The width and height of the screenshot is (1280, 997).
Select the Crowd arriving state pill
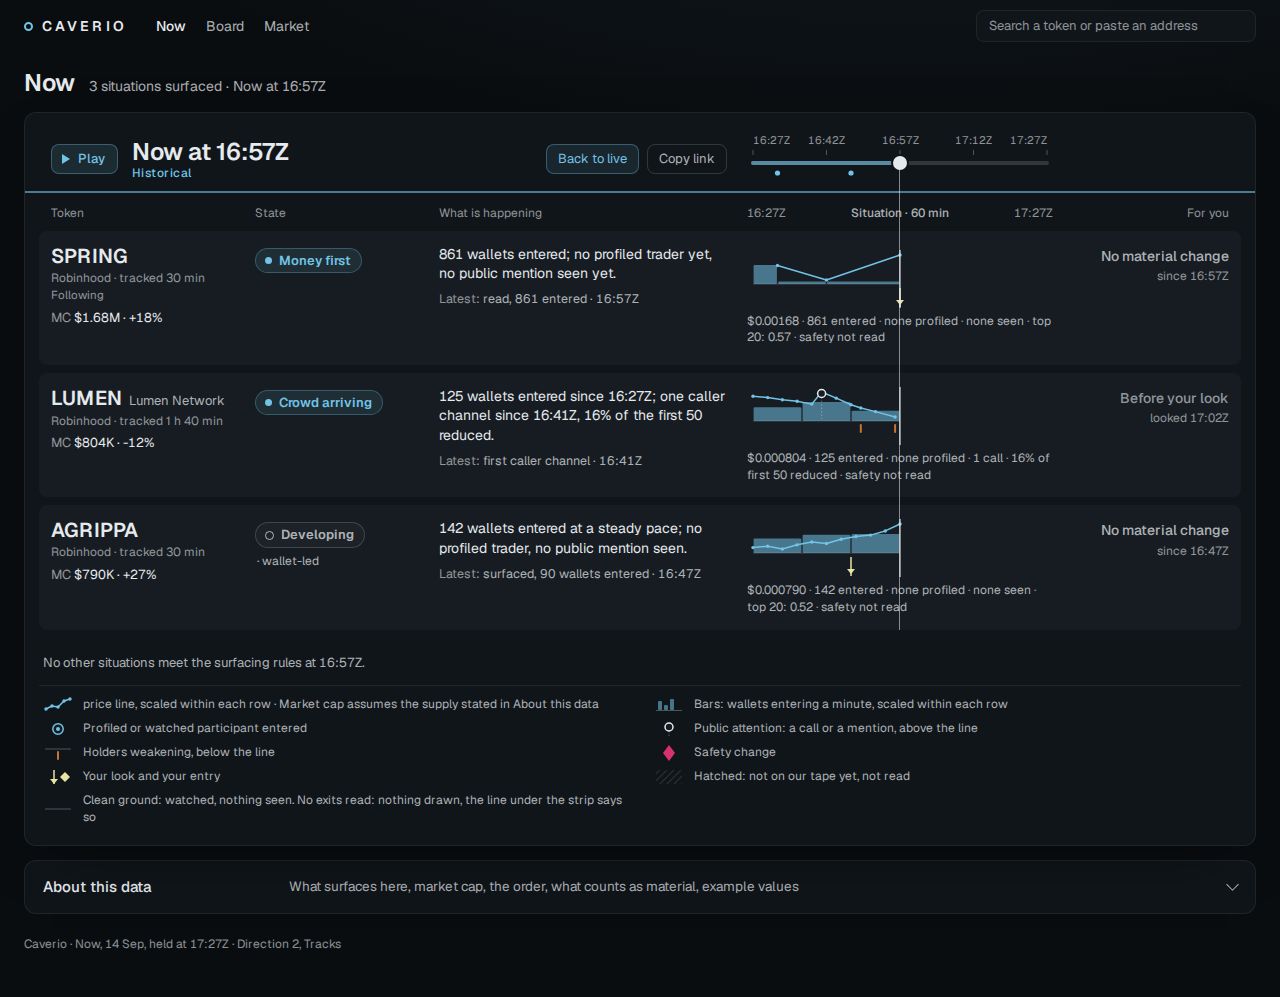click(319, 403)
